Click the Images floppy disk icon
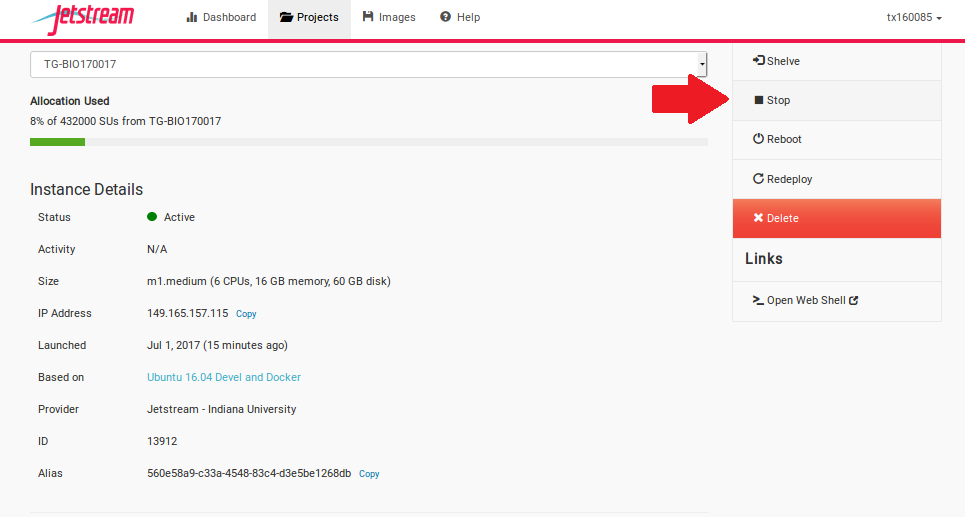The image size is (965, 517). [368, 17]
